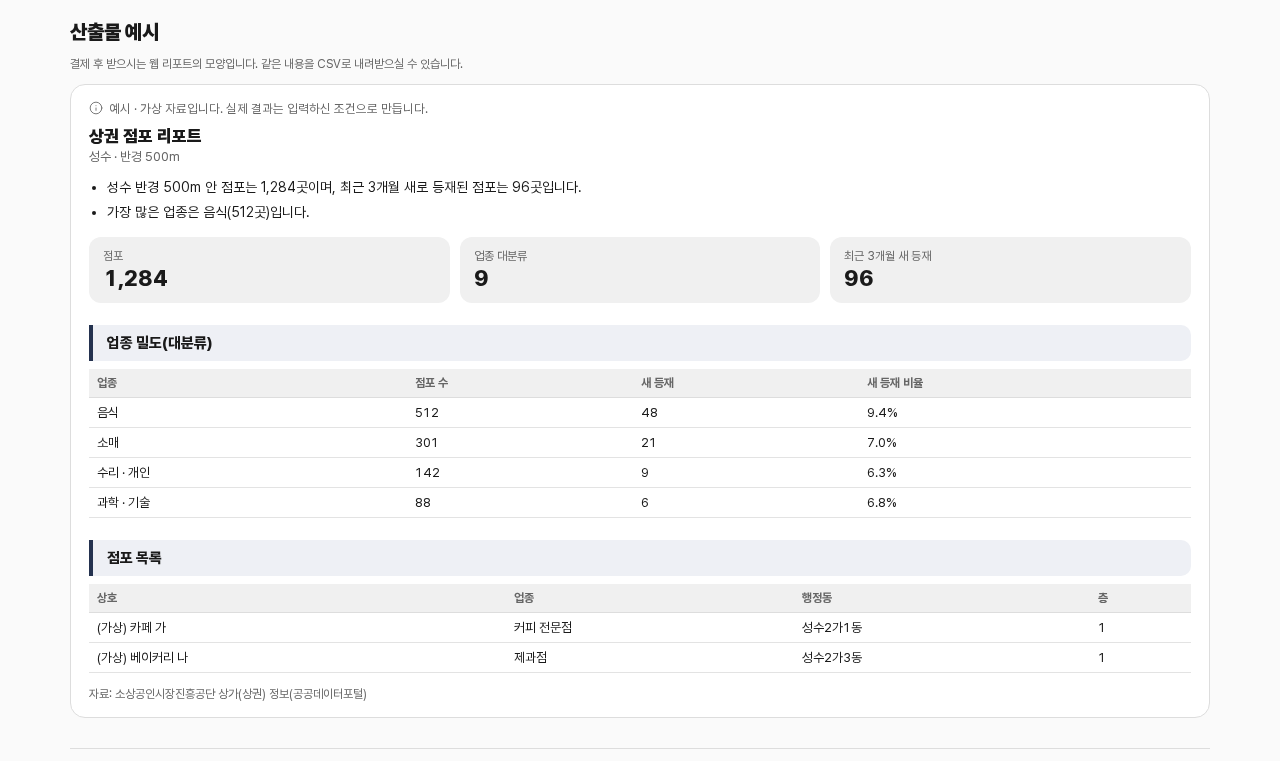Click the bullet about most common 업종 음식(512곳)
The image size is (1280, 761).
208,212
